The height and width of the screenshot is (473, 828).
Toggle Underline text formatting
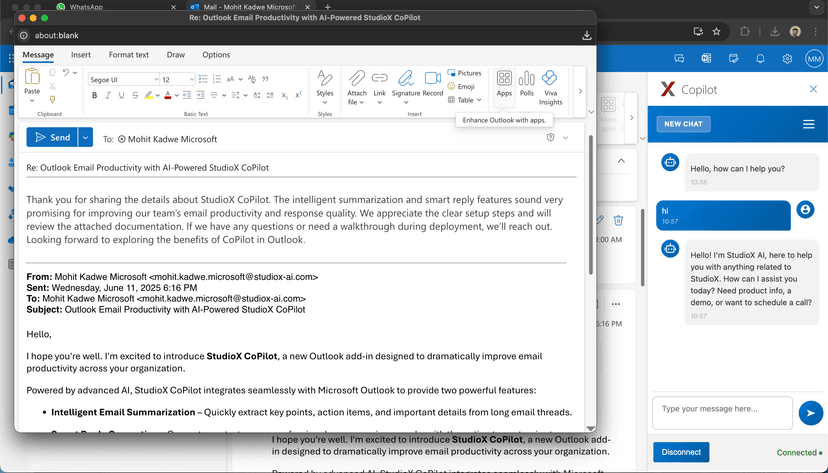point(121,96)
